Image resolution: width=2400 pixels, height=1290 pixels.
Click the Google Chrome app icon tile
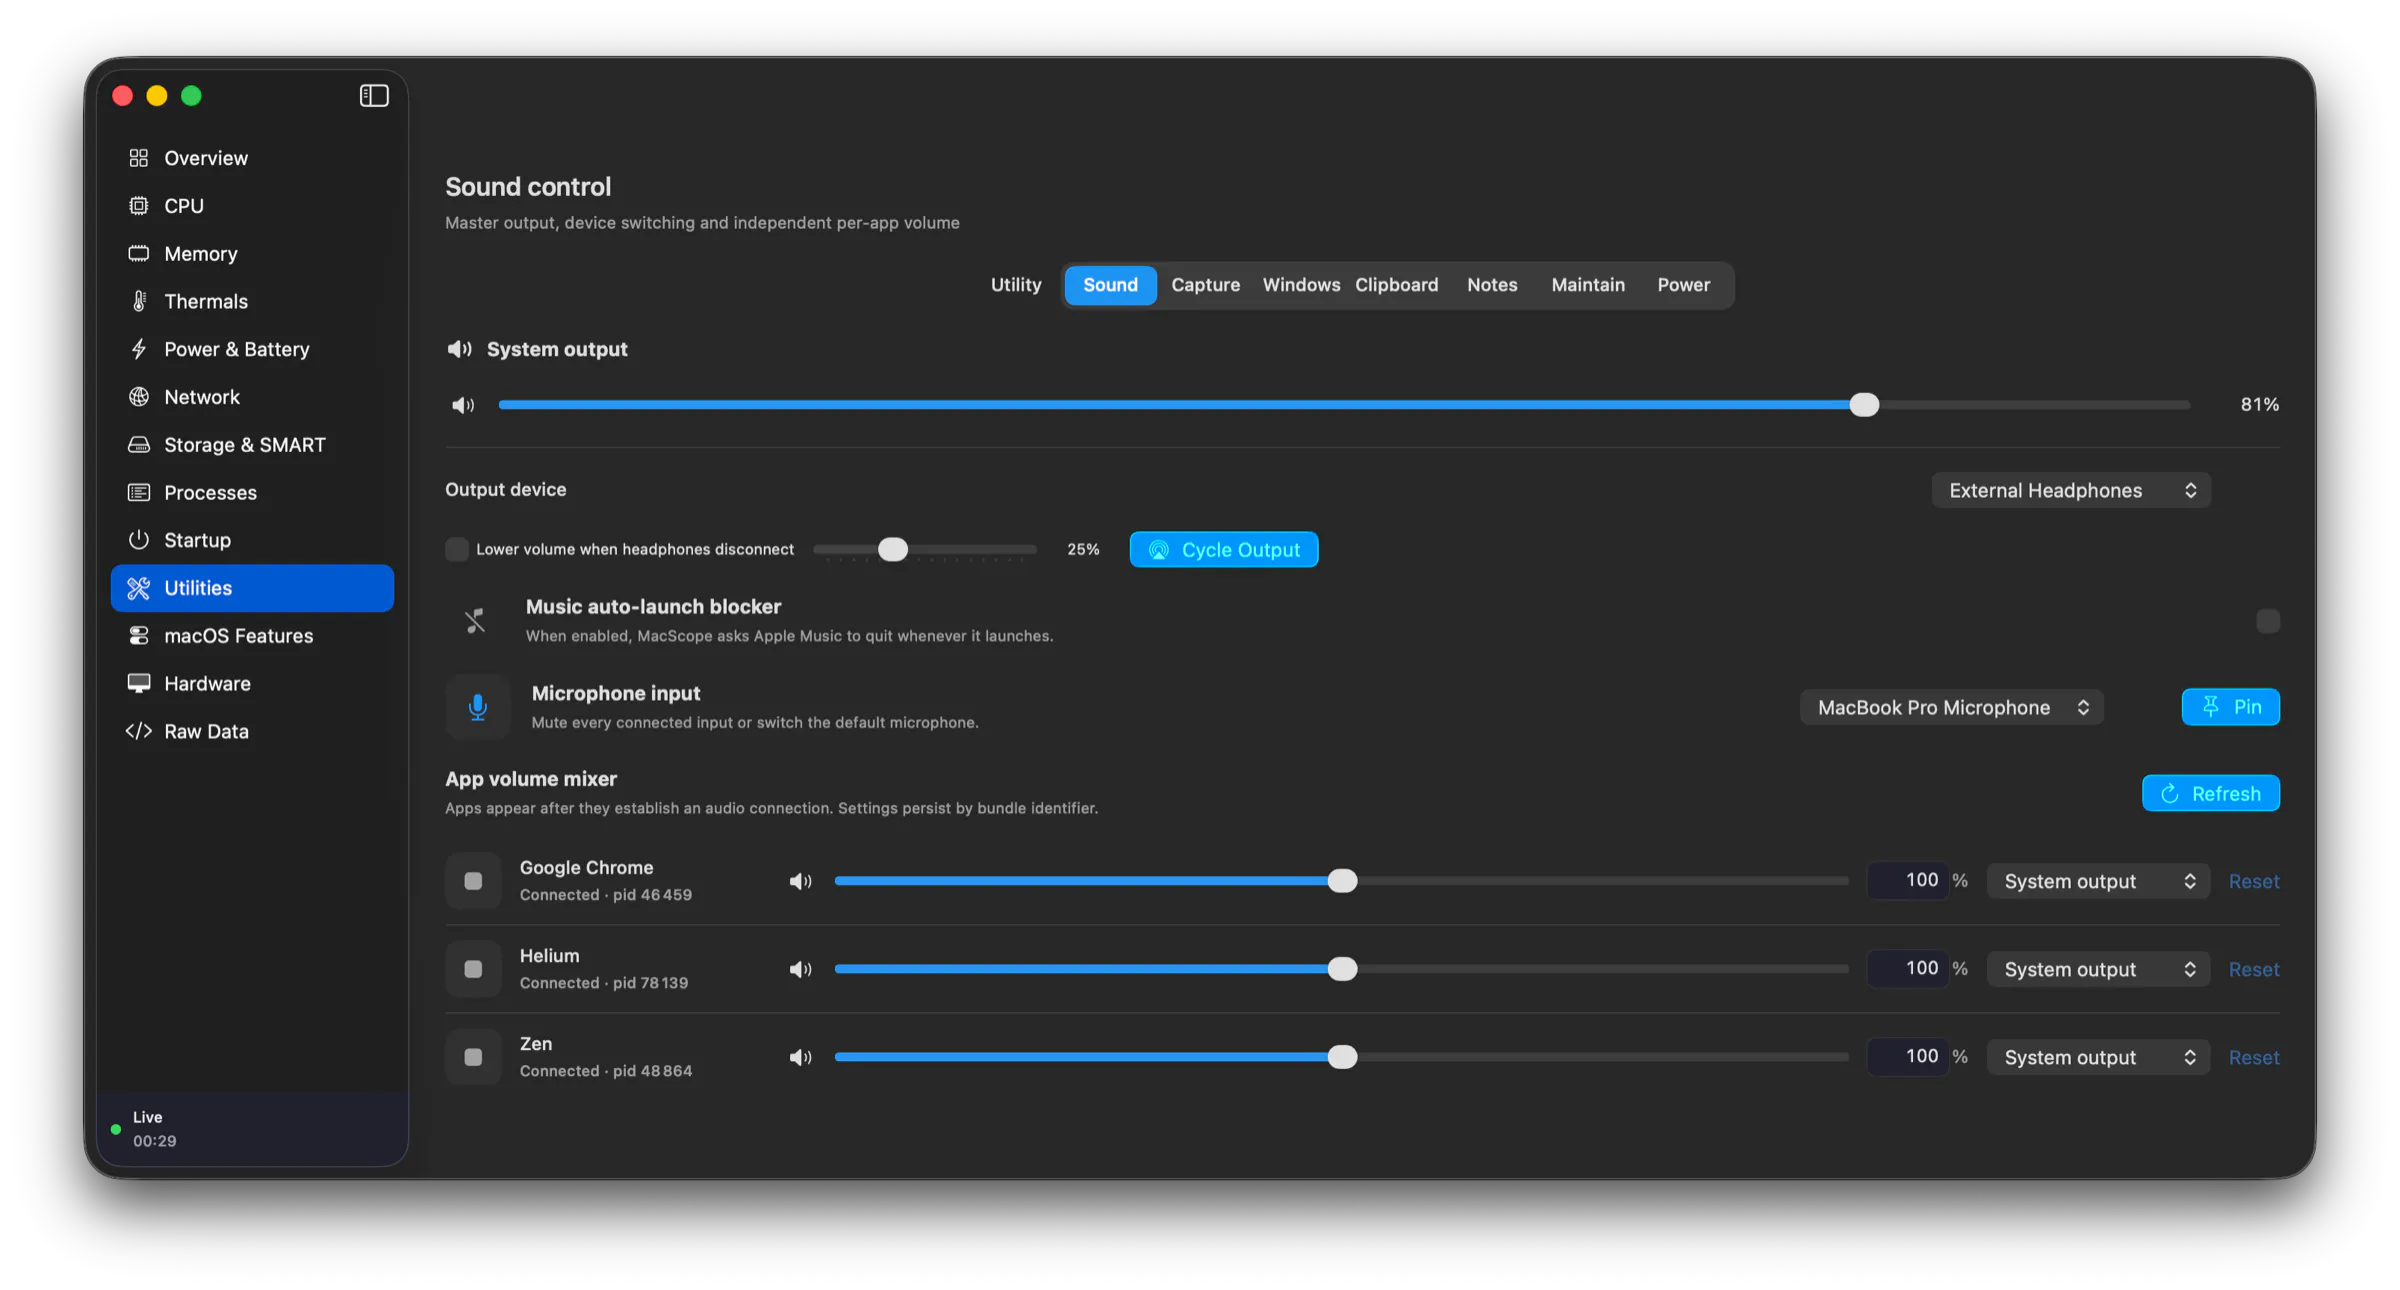point(473,881)
